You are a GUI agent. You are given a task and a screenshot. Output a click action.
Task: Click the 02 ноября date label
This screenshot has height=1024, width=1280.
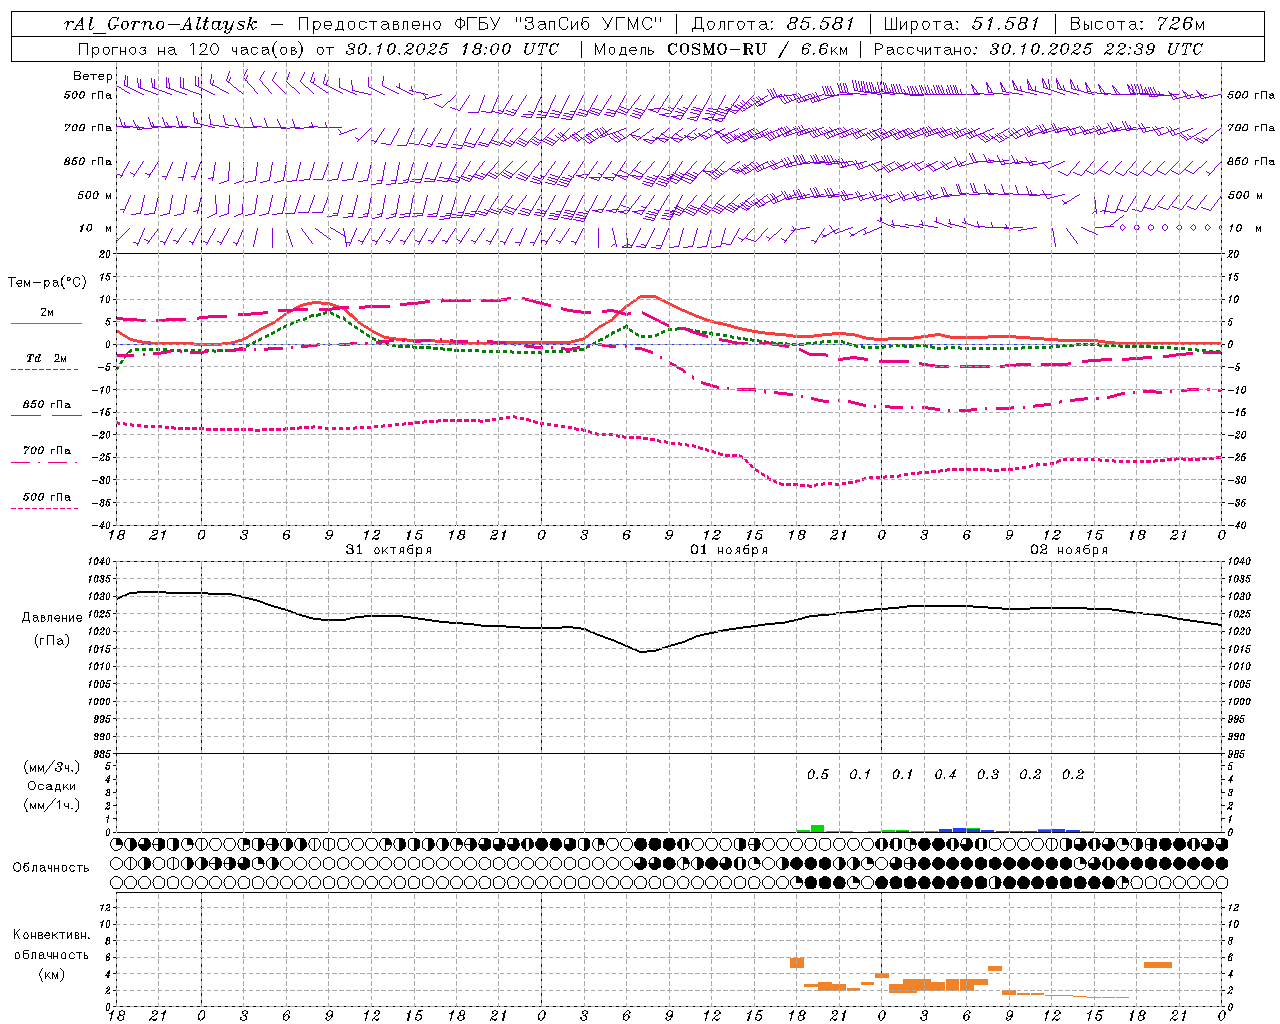click(1069, 550)
